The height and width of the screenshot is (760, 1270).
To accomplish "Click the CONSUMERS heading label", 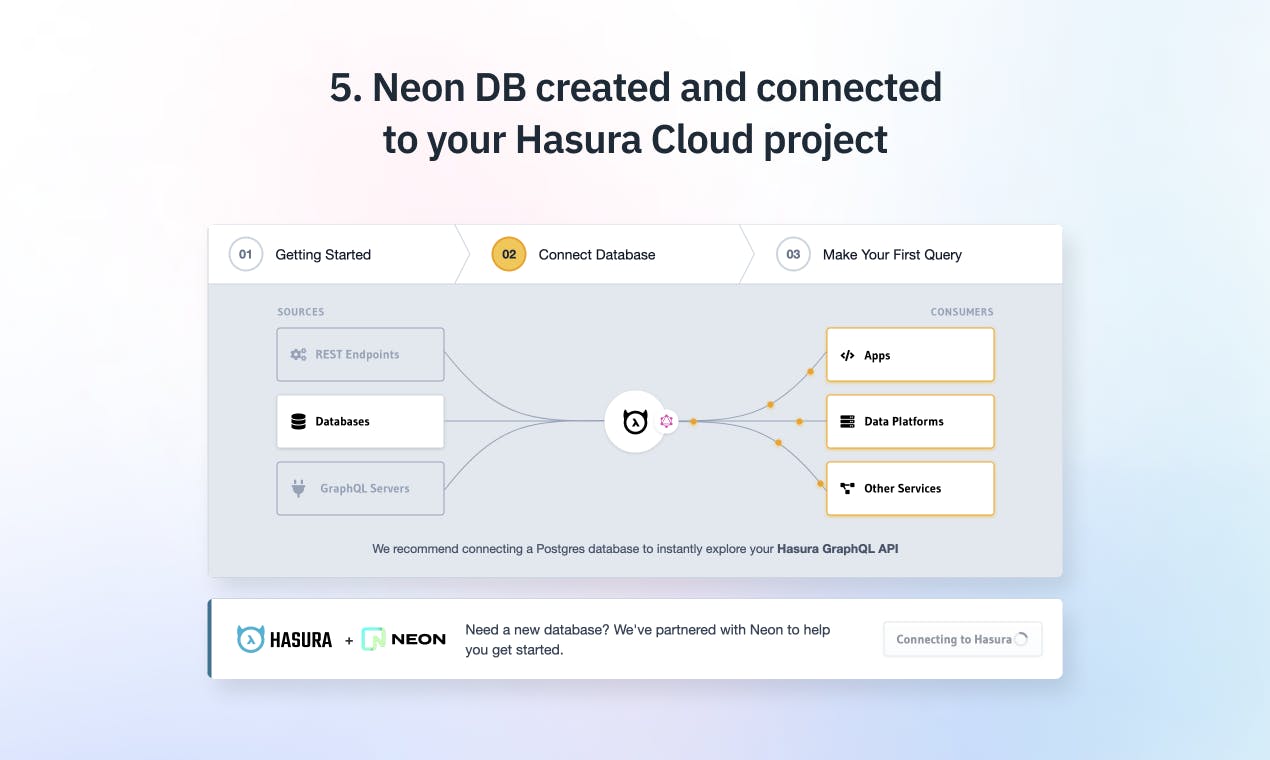I will [962, 312].
